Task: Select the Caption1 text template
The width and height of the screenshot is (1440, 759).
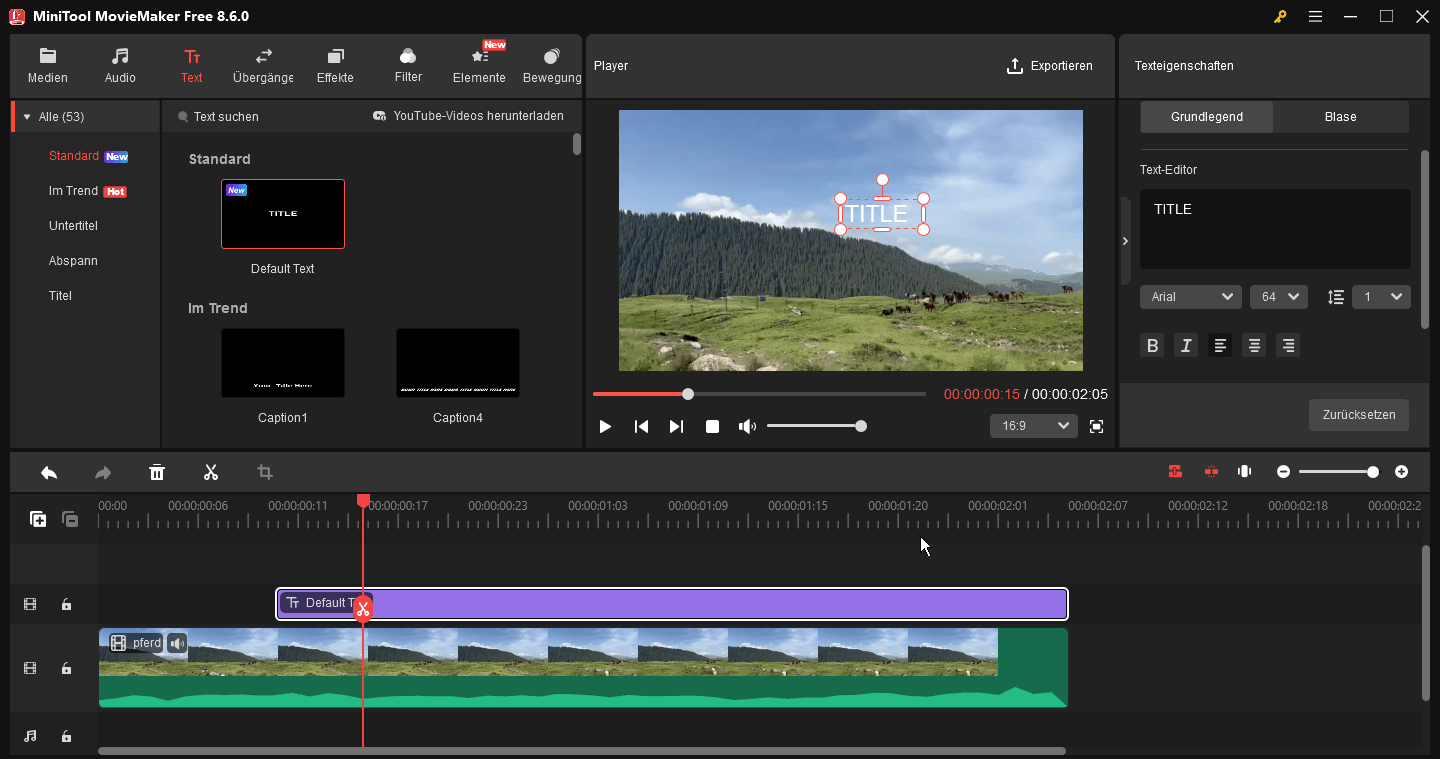Action: [x=282, y=362]
